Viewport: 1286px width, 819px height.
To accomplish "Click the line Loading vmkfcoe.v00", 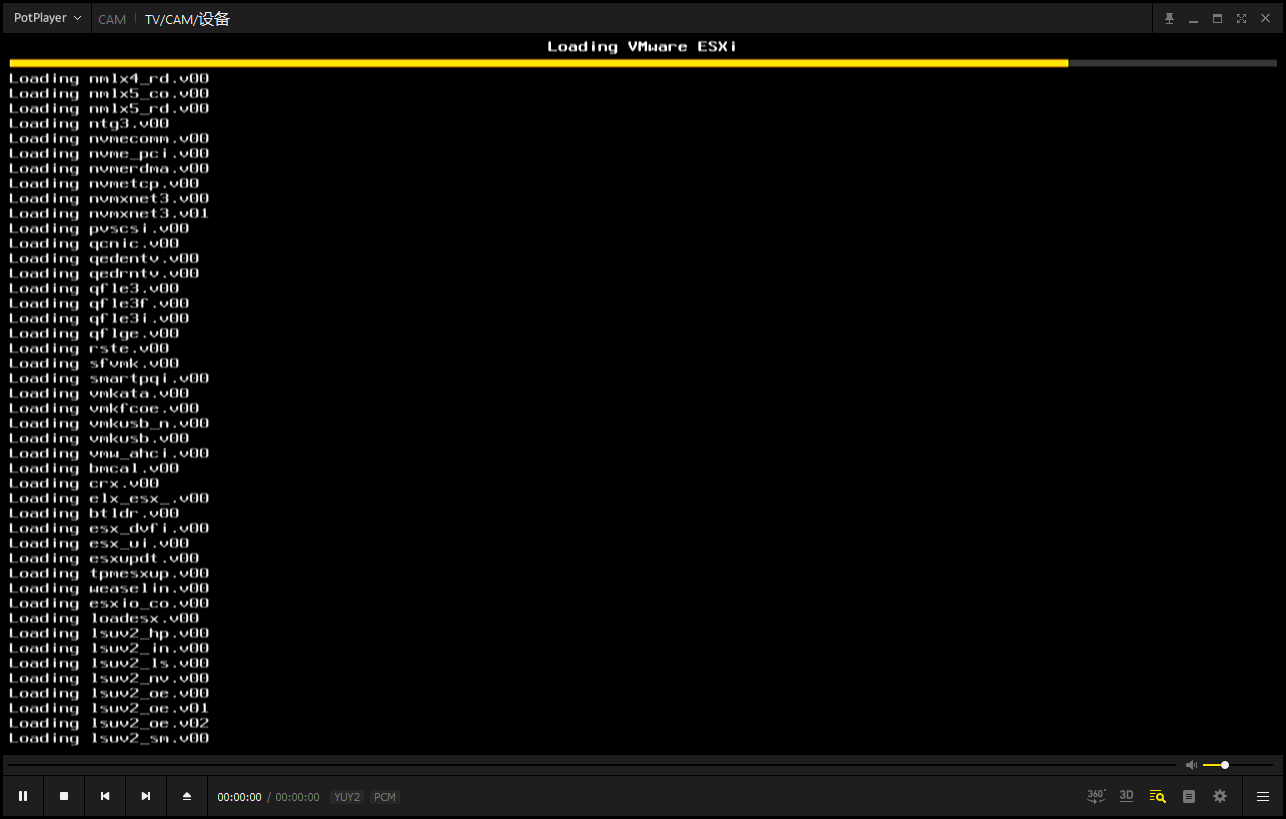I will click(104, 408).
